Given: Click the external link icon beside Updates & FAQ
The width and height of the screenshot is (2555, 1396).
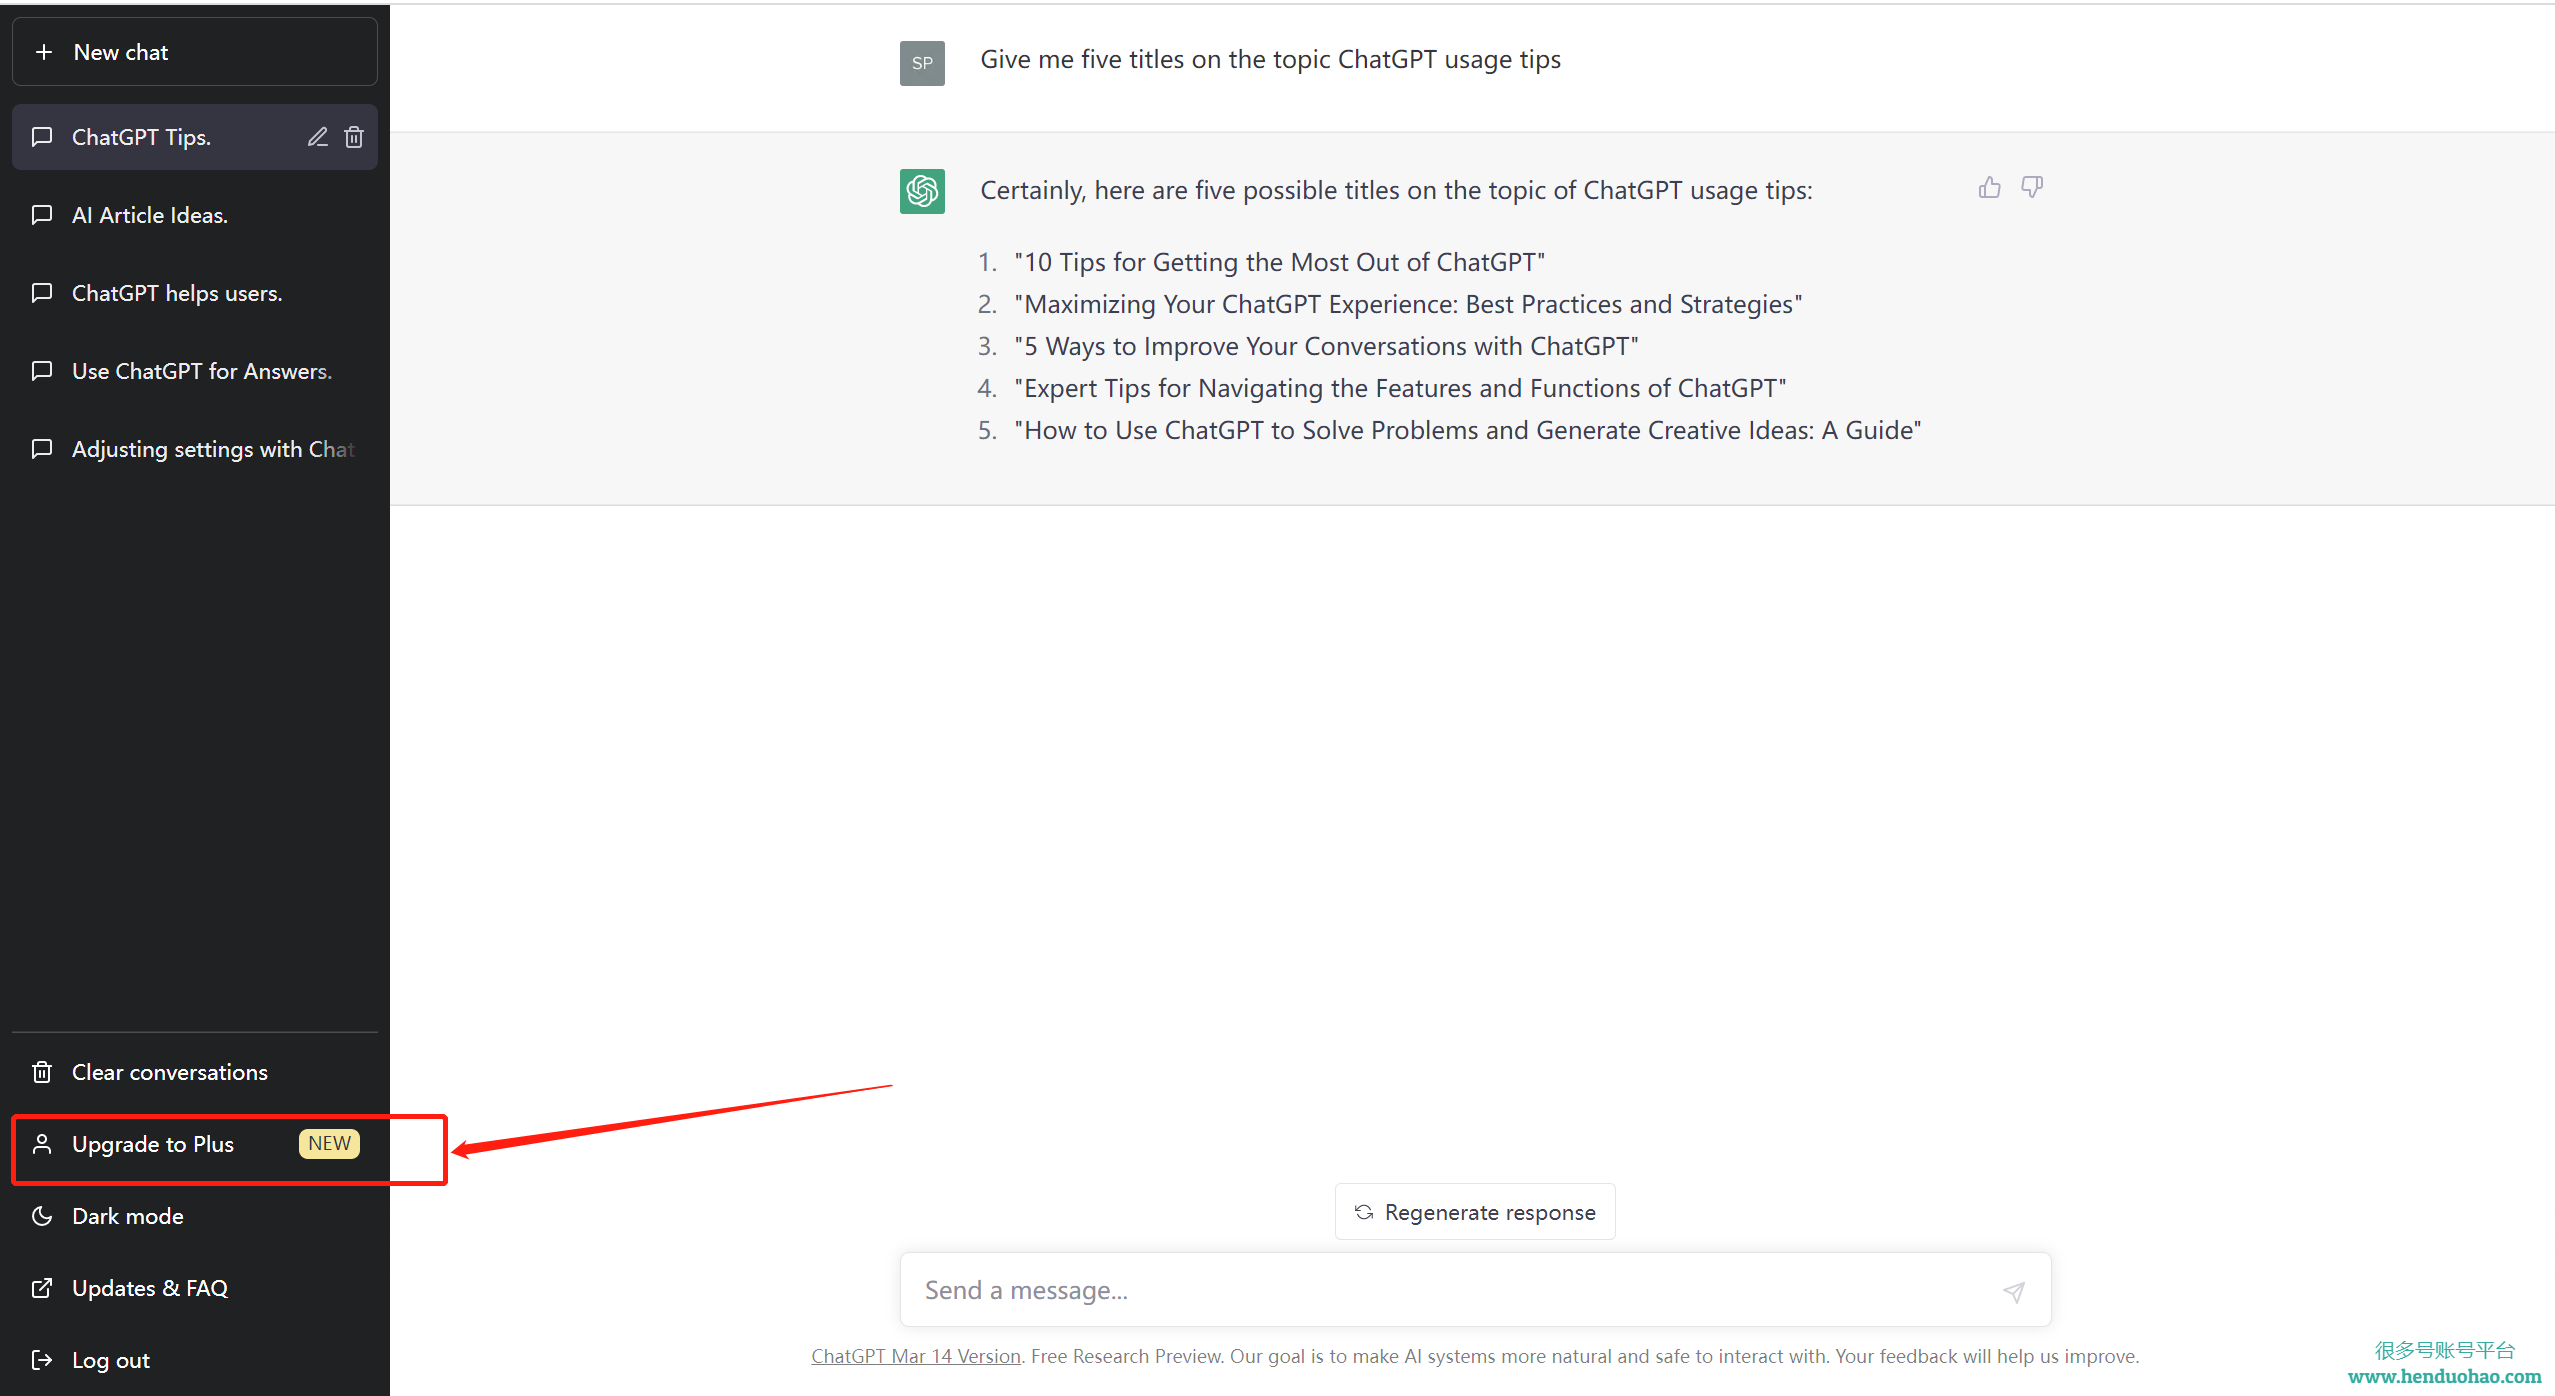Looking at the screenshot, I should pyautogui.click(x=42, y=1288).
